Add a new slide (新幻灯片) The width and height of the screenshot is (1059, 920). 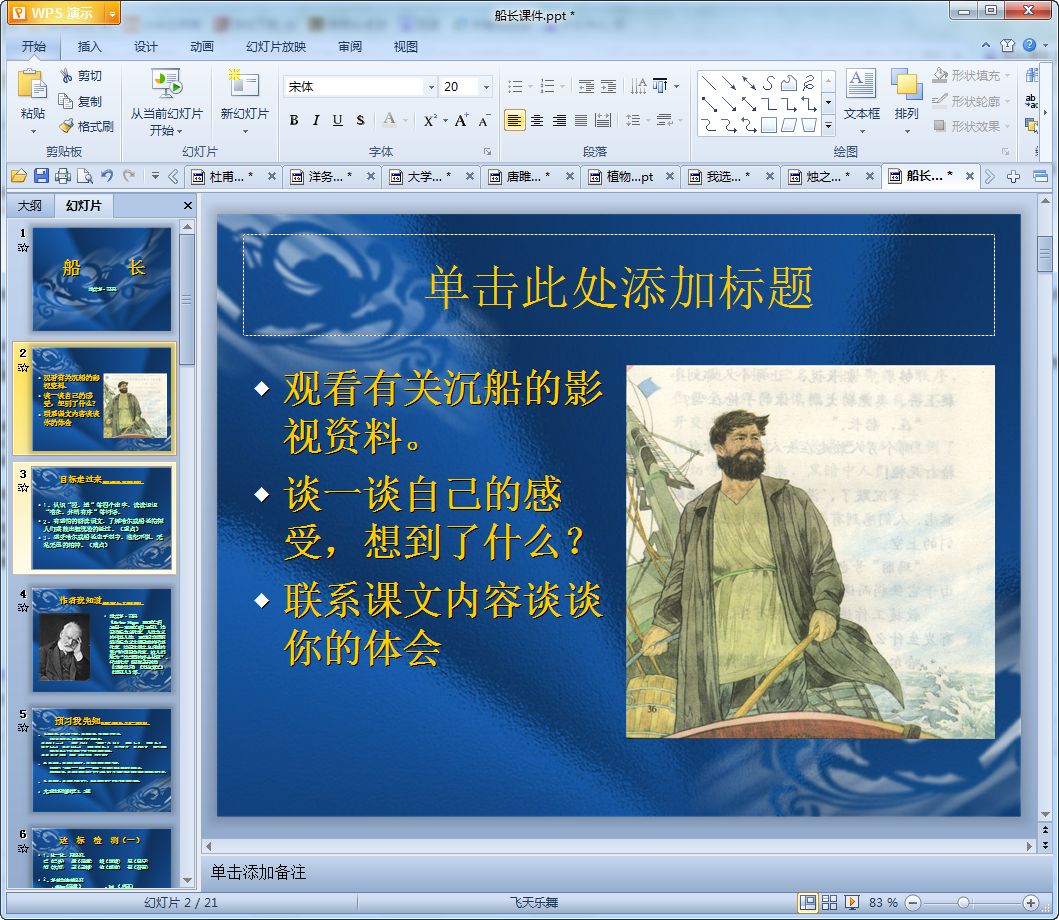tap(244, 100)
